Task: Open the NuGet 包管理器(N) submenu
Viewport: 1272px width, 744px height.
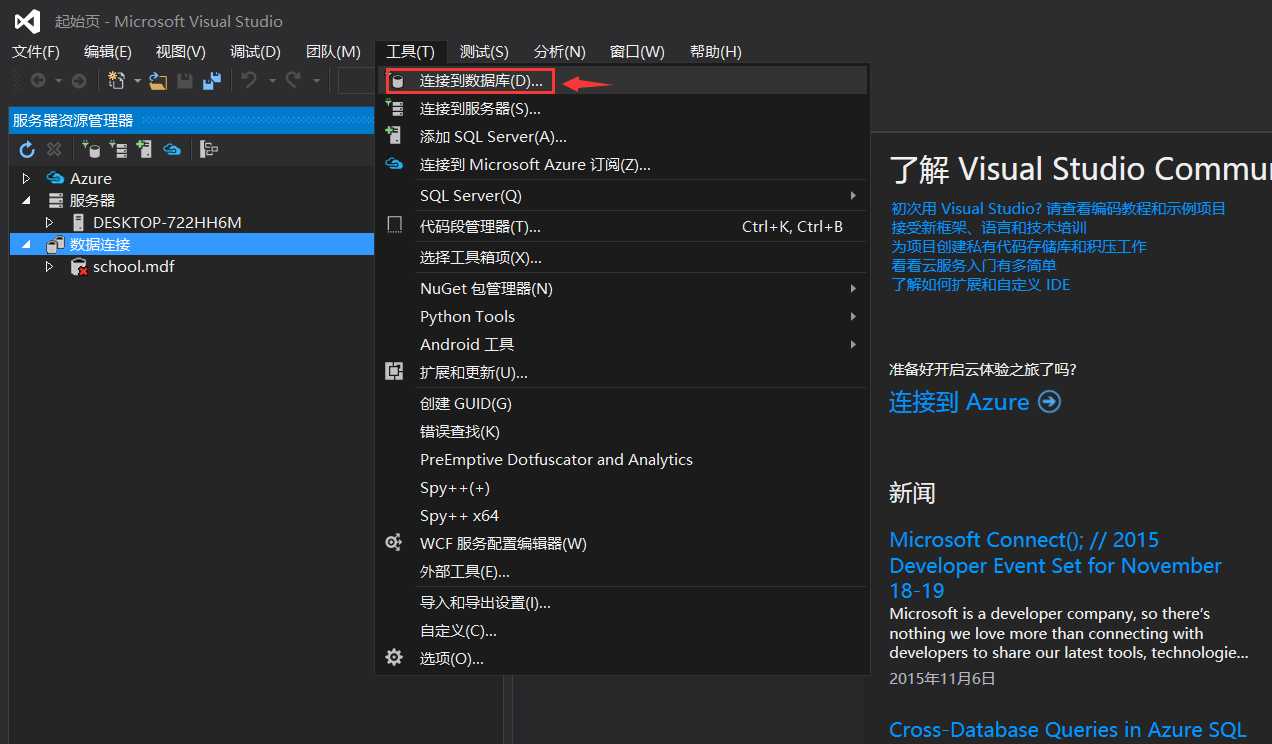Action: tap(622, 288)
